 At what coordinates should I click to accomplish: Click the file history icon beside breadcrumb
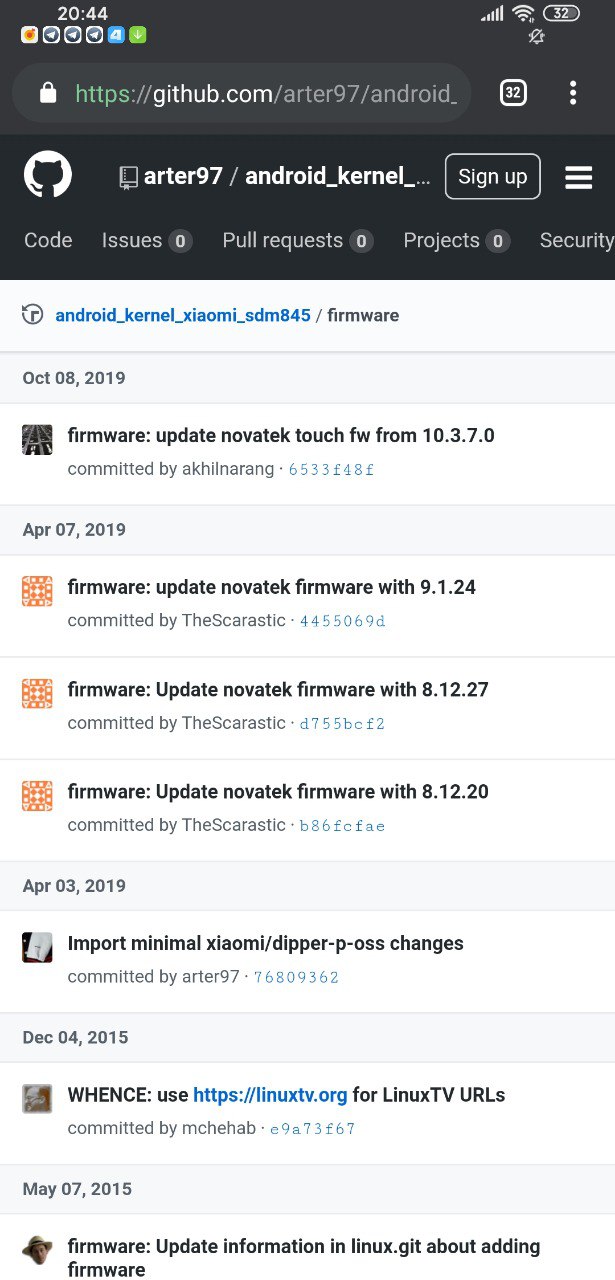(33, 314)
